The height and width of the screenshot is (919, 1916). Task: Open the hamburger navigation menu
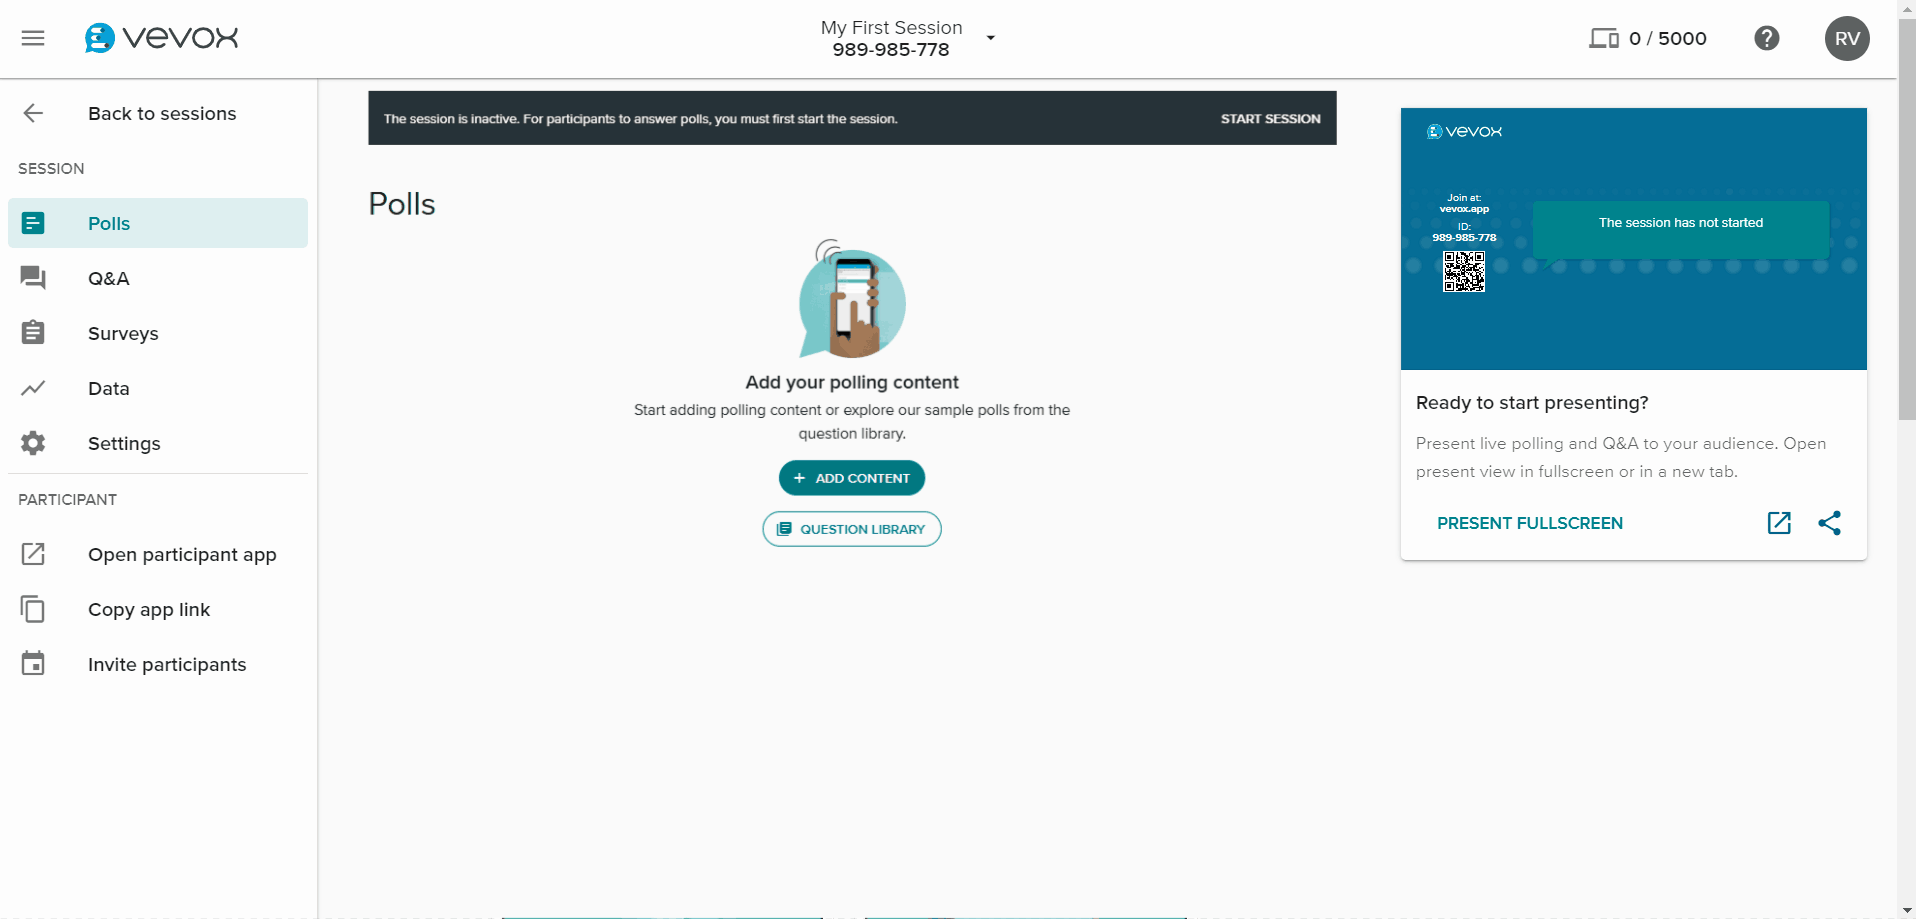point(33,38)
